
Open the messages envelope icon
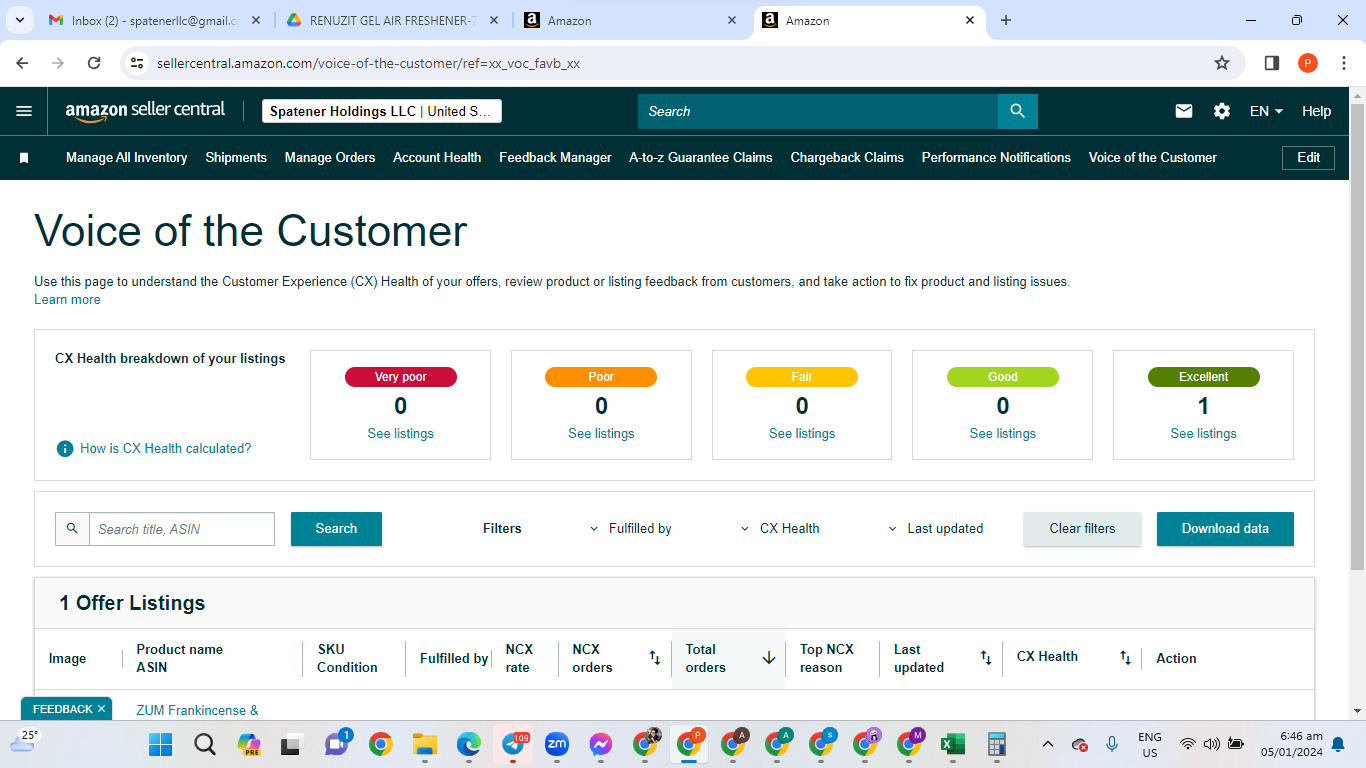tap(1184, 111)
